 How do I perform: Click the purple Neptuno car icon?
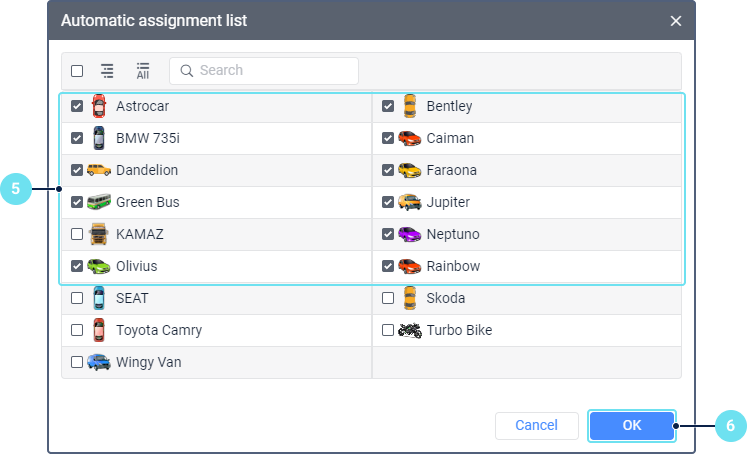coord(409,234)
